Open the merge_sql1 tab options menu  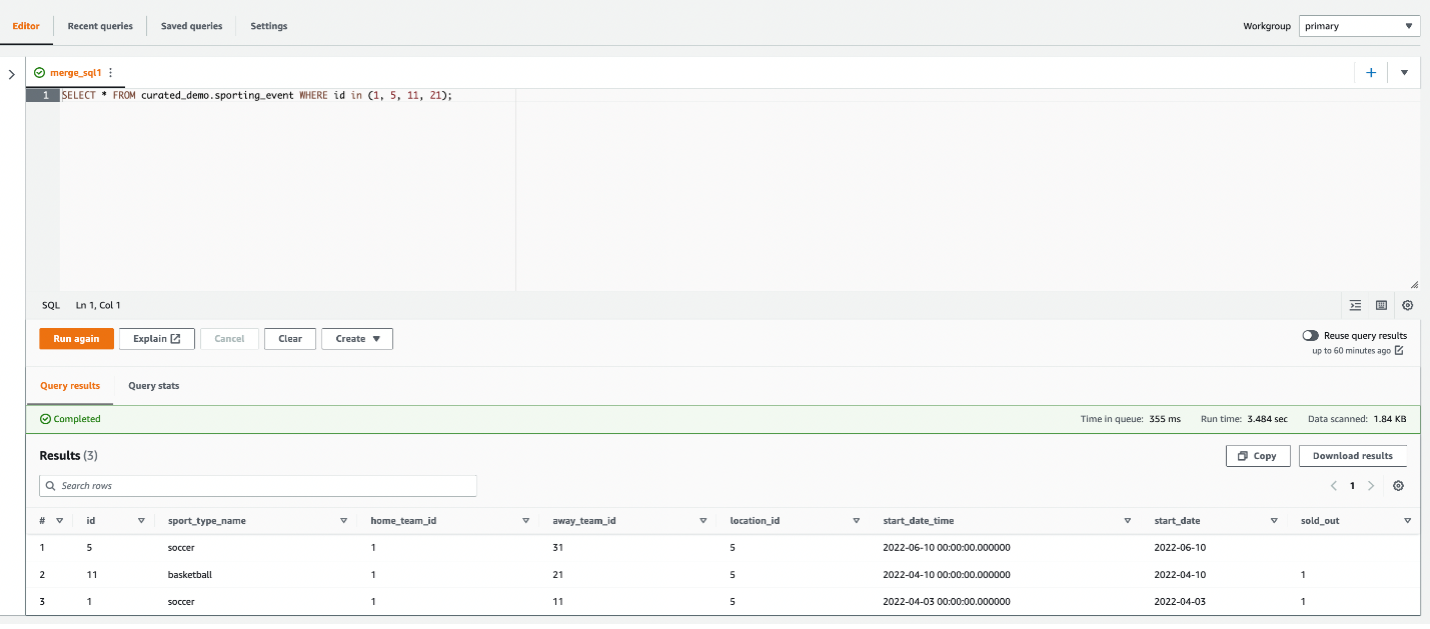click(x=111, y=73)
